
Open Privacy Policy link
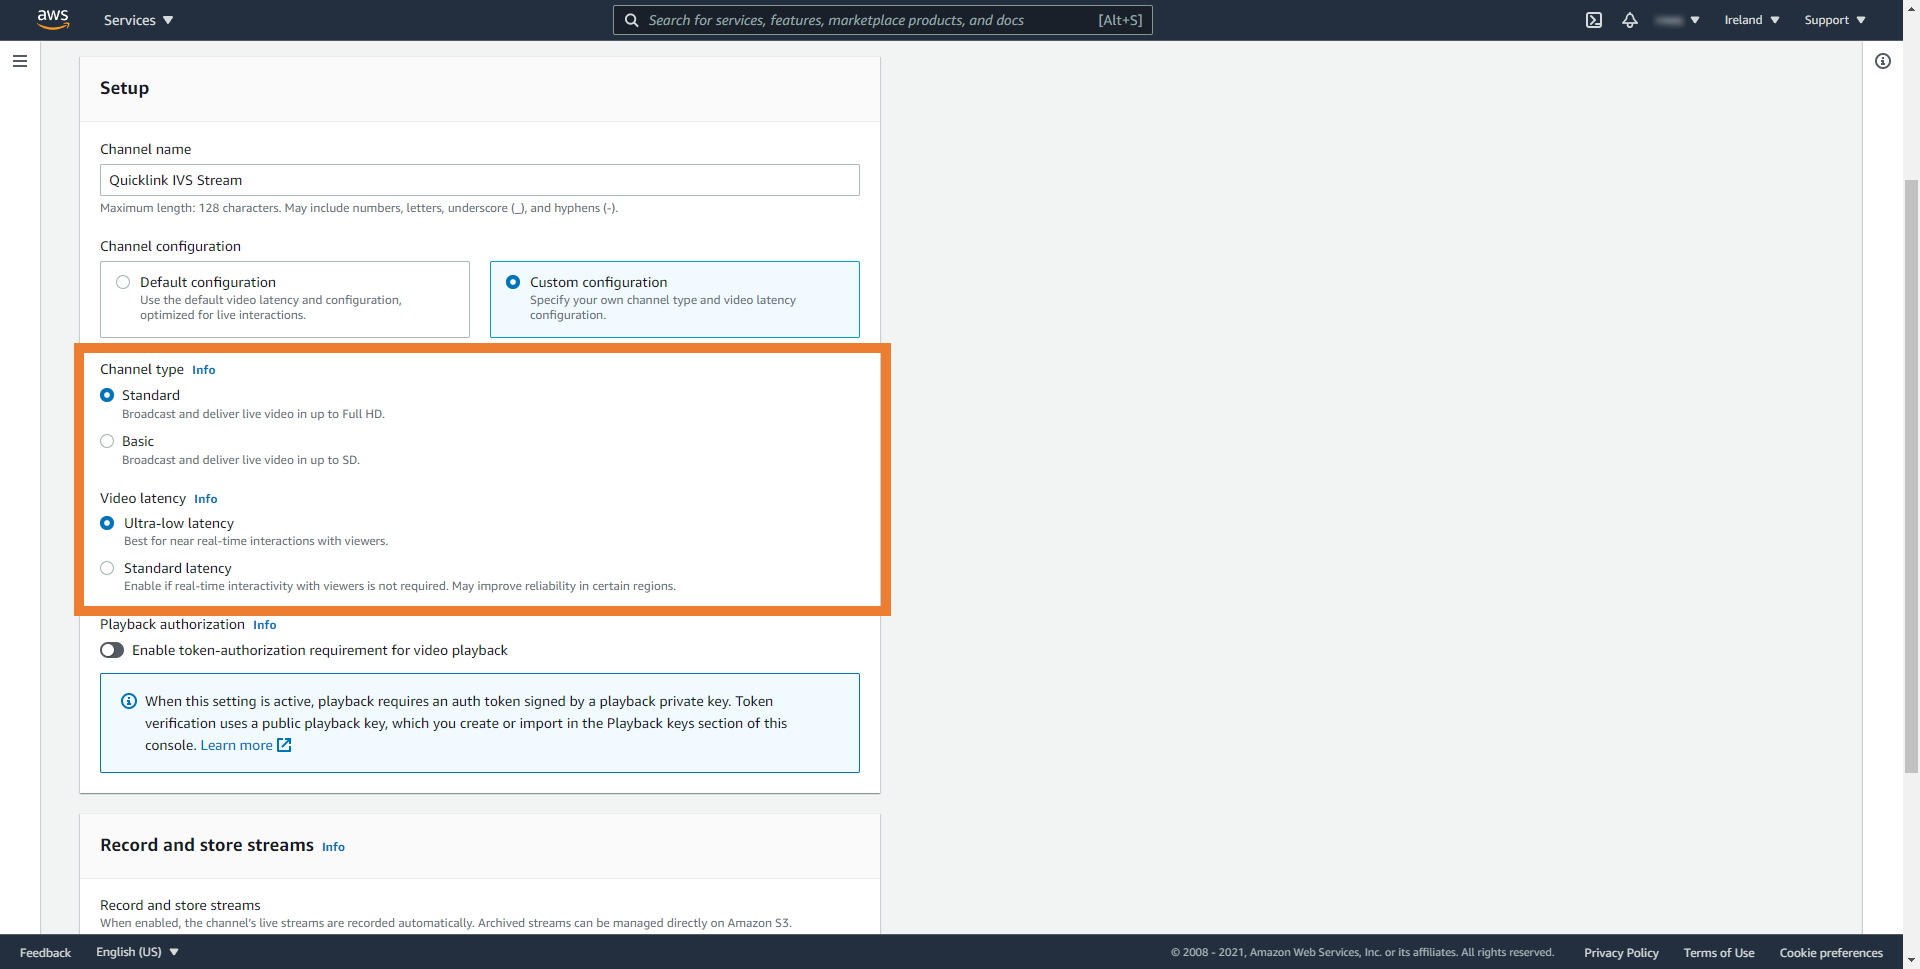tap(1621, 952)
